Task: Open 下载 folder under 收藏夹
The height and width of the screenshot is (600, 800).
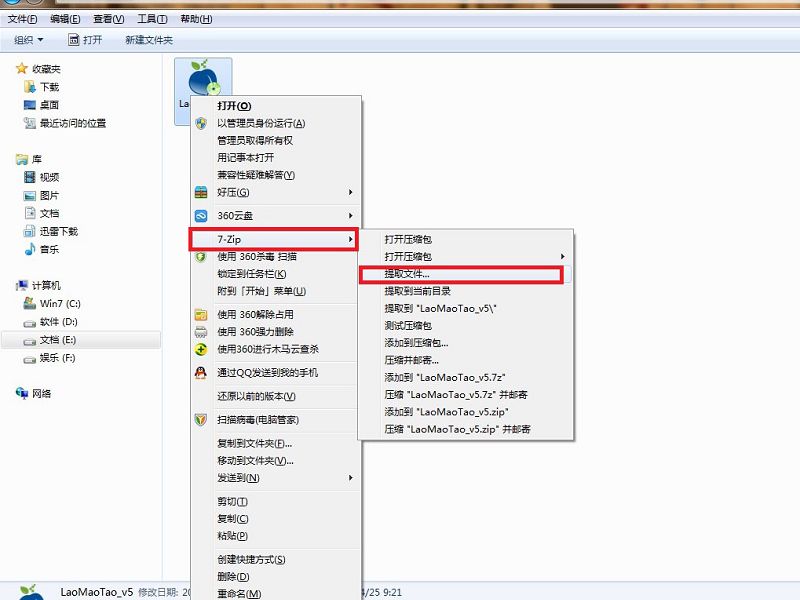Action: pyautogui.click(x=49, y=87)
